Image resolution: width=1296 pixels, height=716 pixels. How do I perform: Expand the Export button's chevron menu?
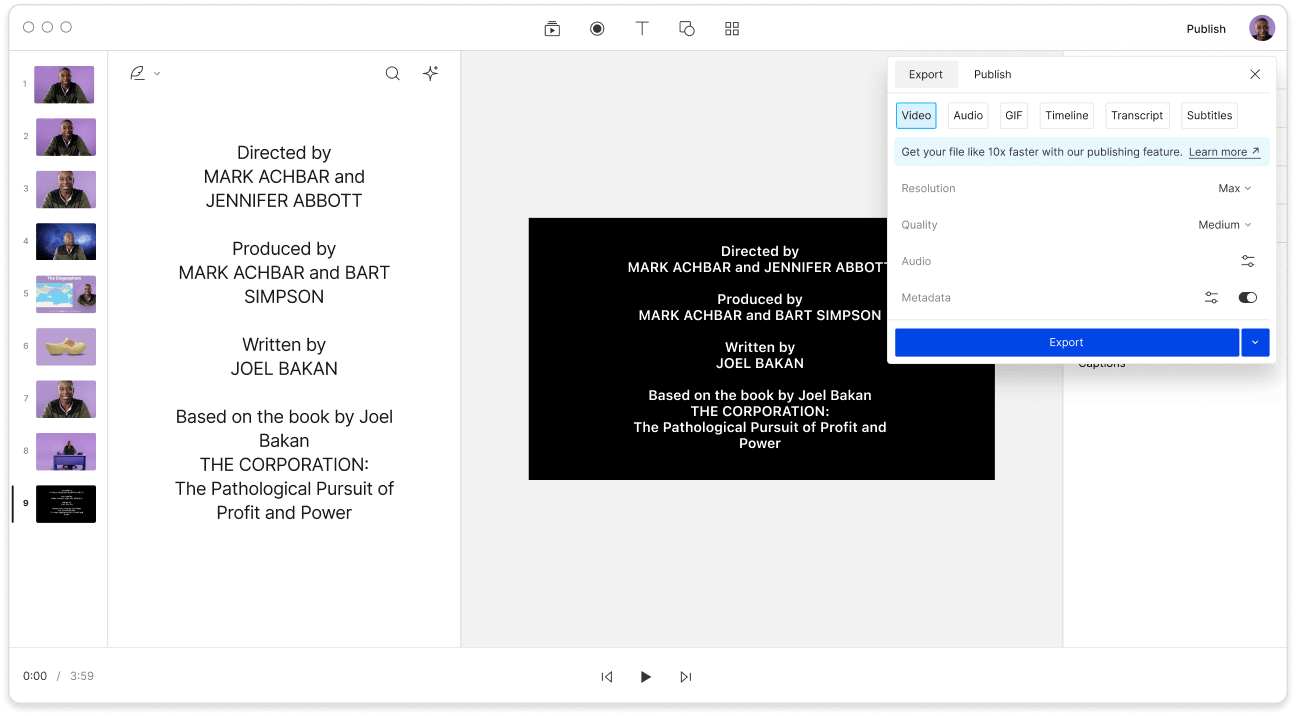(1255, 342)
